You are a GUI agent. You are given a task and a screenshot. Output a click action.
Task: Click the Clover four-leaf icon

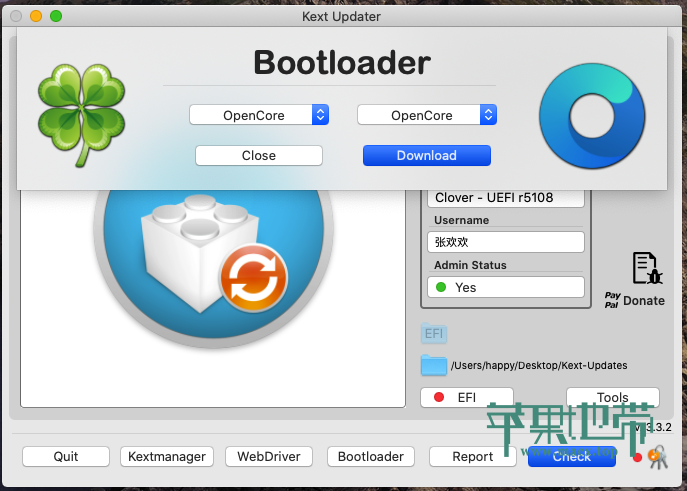tap(81, 115)
